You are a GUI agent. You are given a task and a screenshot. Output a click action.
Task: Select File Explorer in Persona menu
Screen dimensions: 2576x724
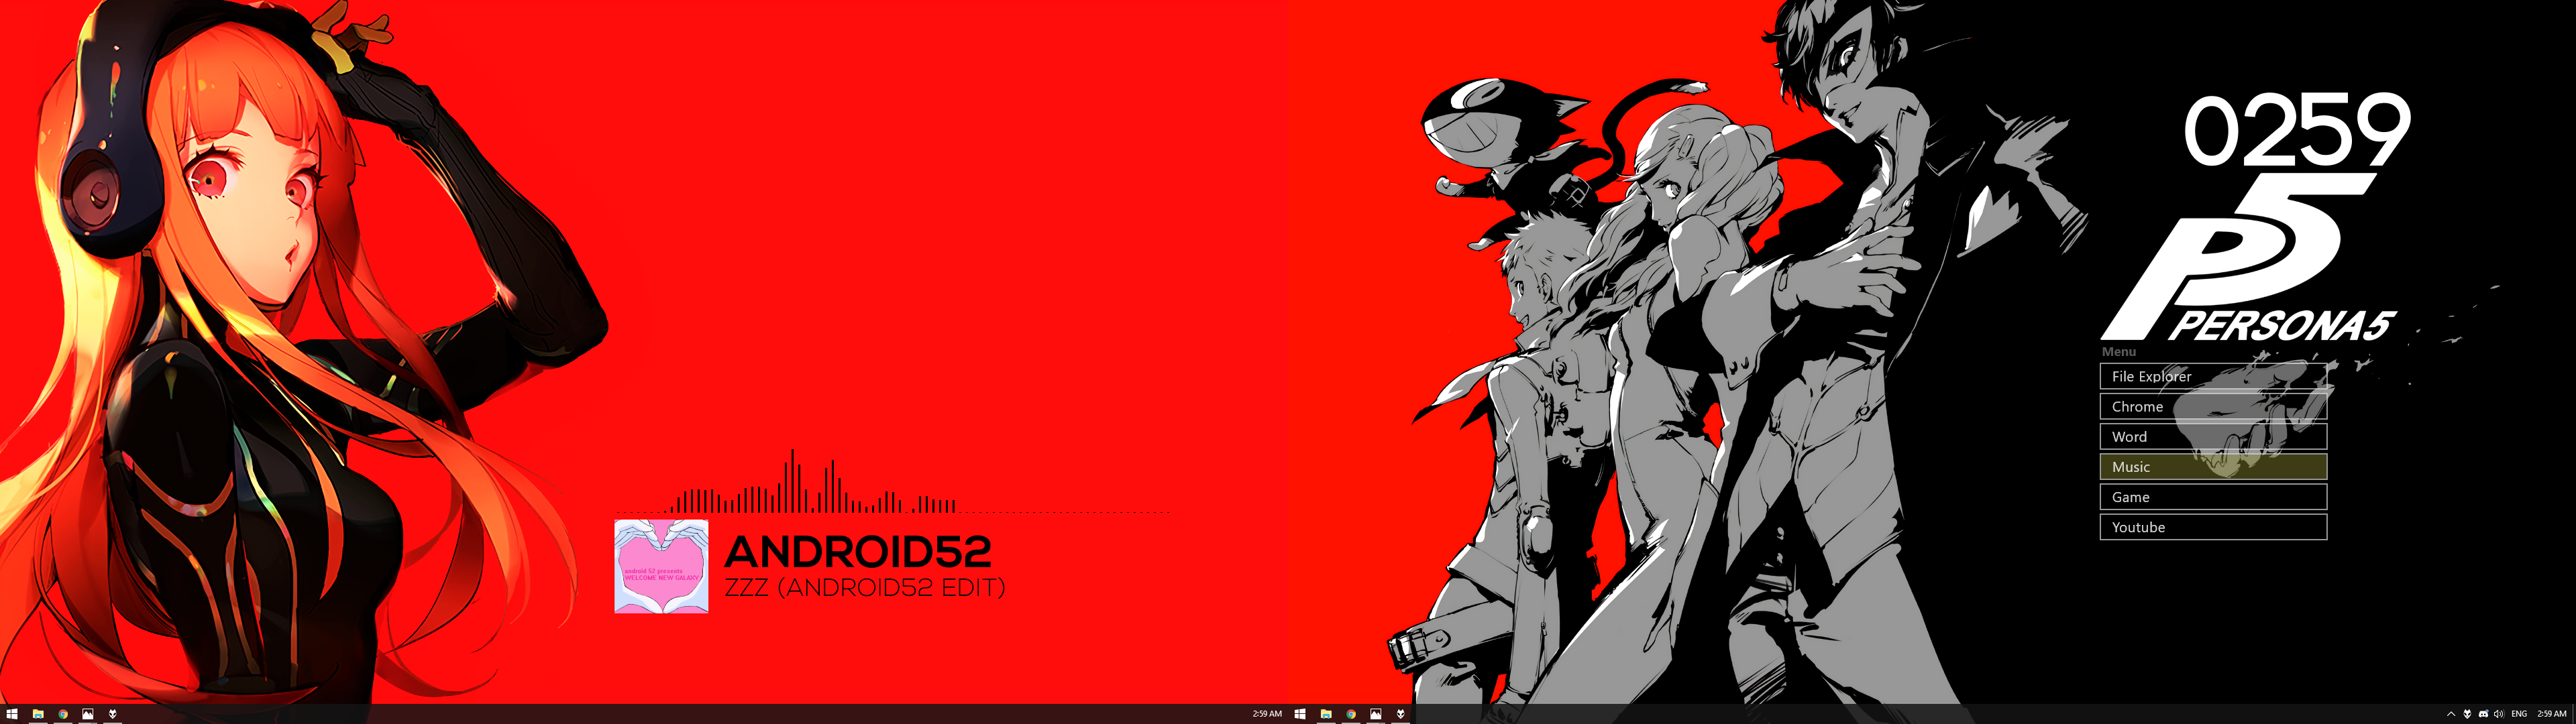[x=2212, y=376]
